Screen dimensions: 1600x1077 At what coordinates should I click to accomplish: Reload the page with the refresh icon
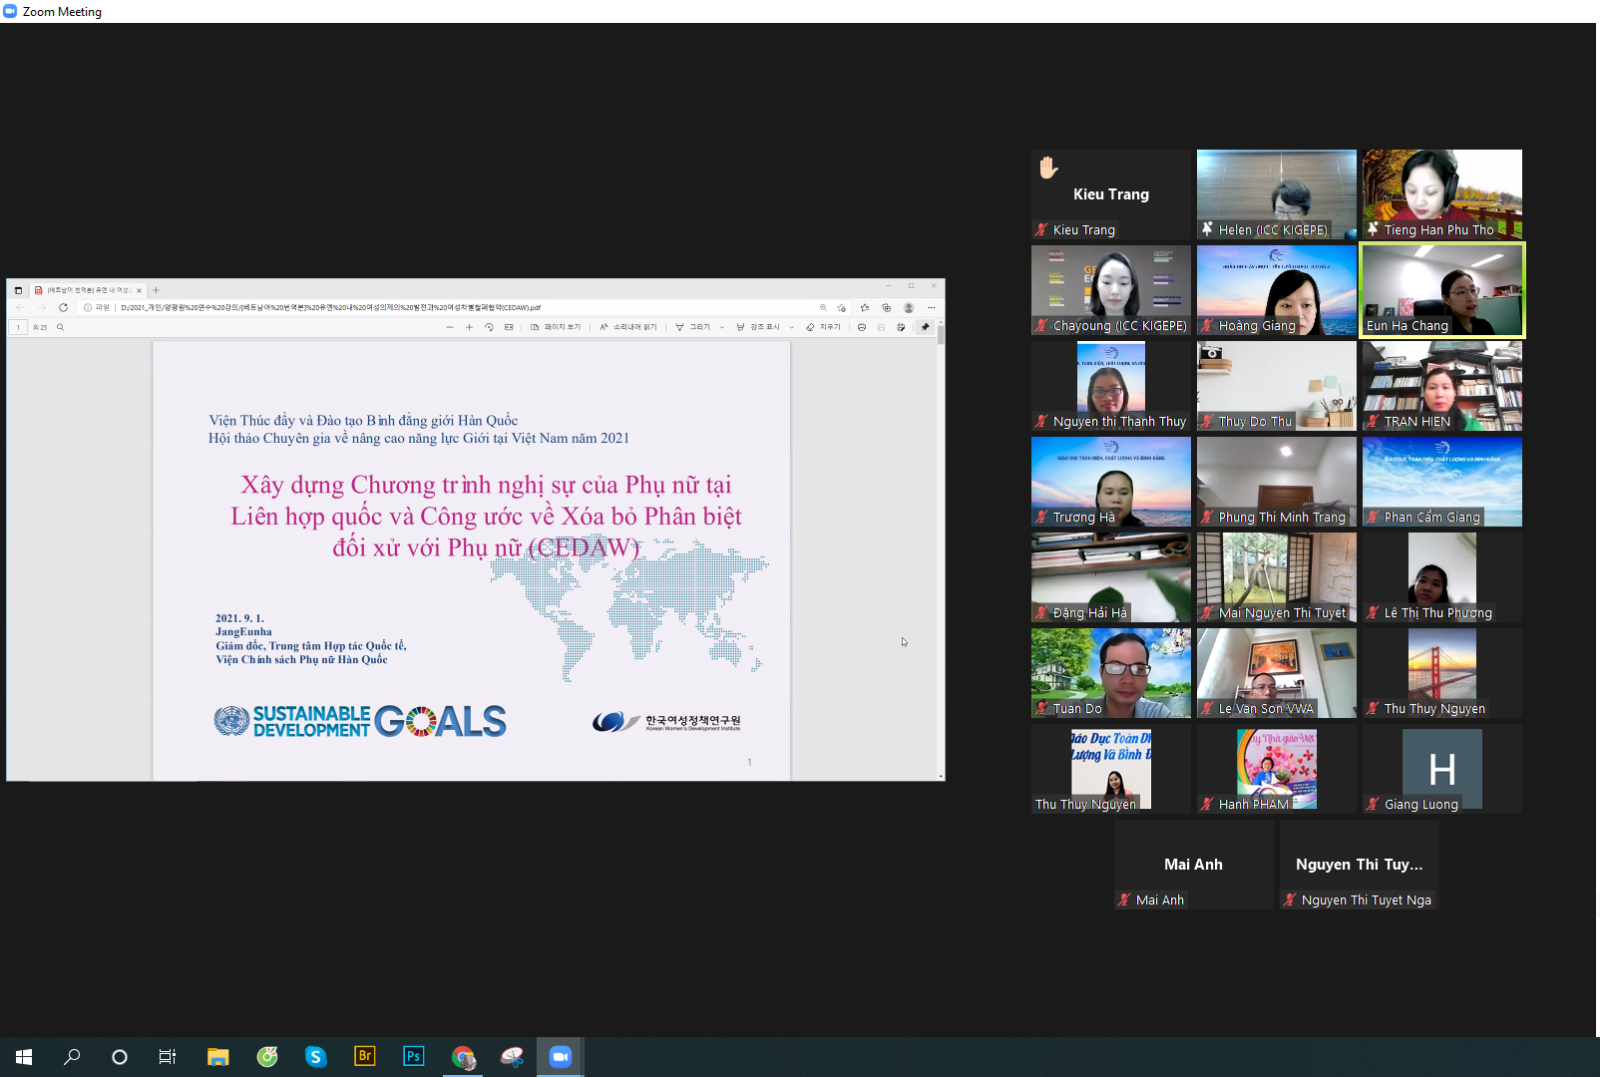63,308
